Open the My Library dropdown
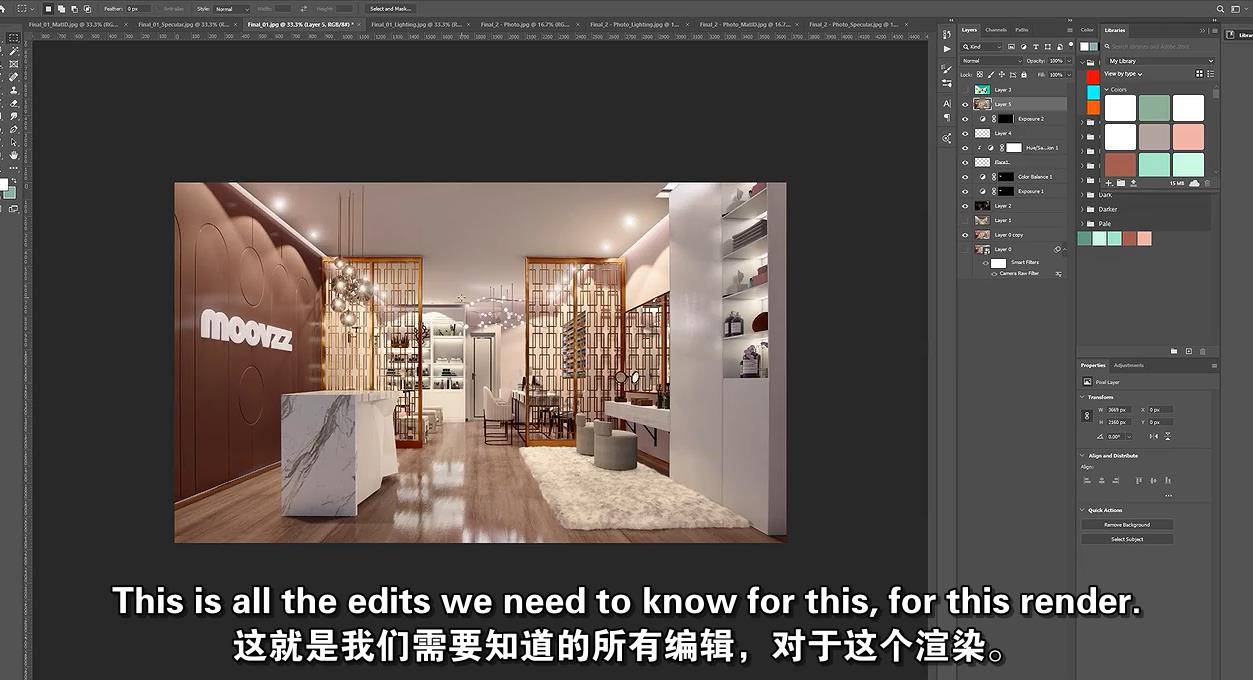The width and height of the screenshot is (1253, 680). (x=1160, y=61)
